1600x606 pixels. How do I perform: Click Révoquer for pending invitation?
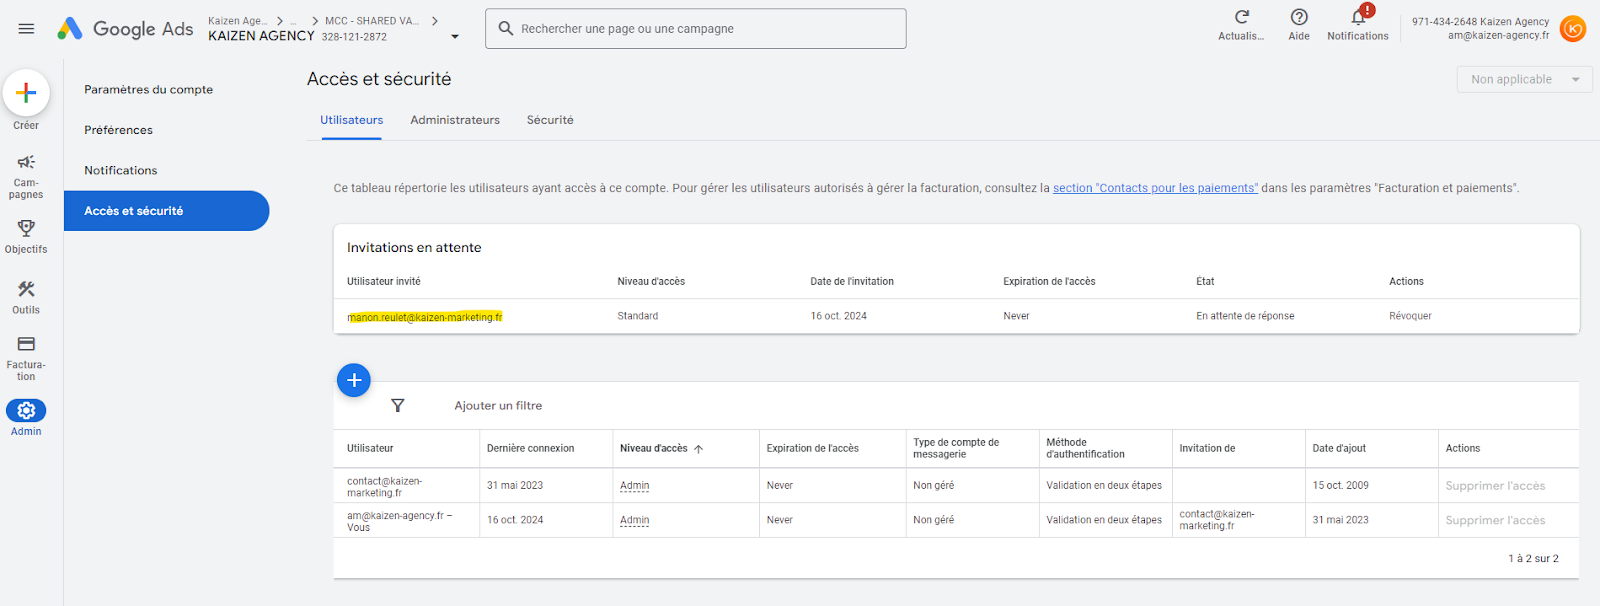pos(1410,316)
